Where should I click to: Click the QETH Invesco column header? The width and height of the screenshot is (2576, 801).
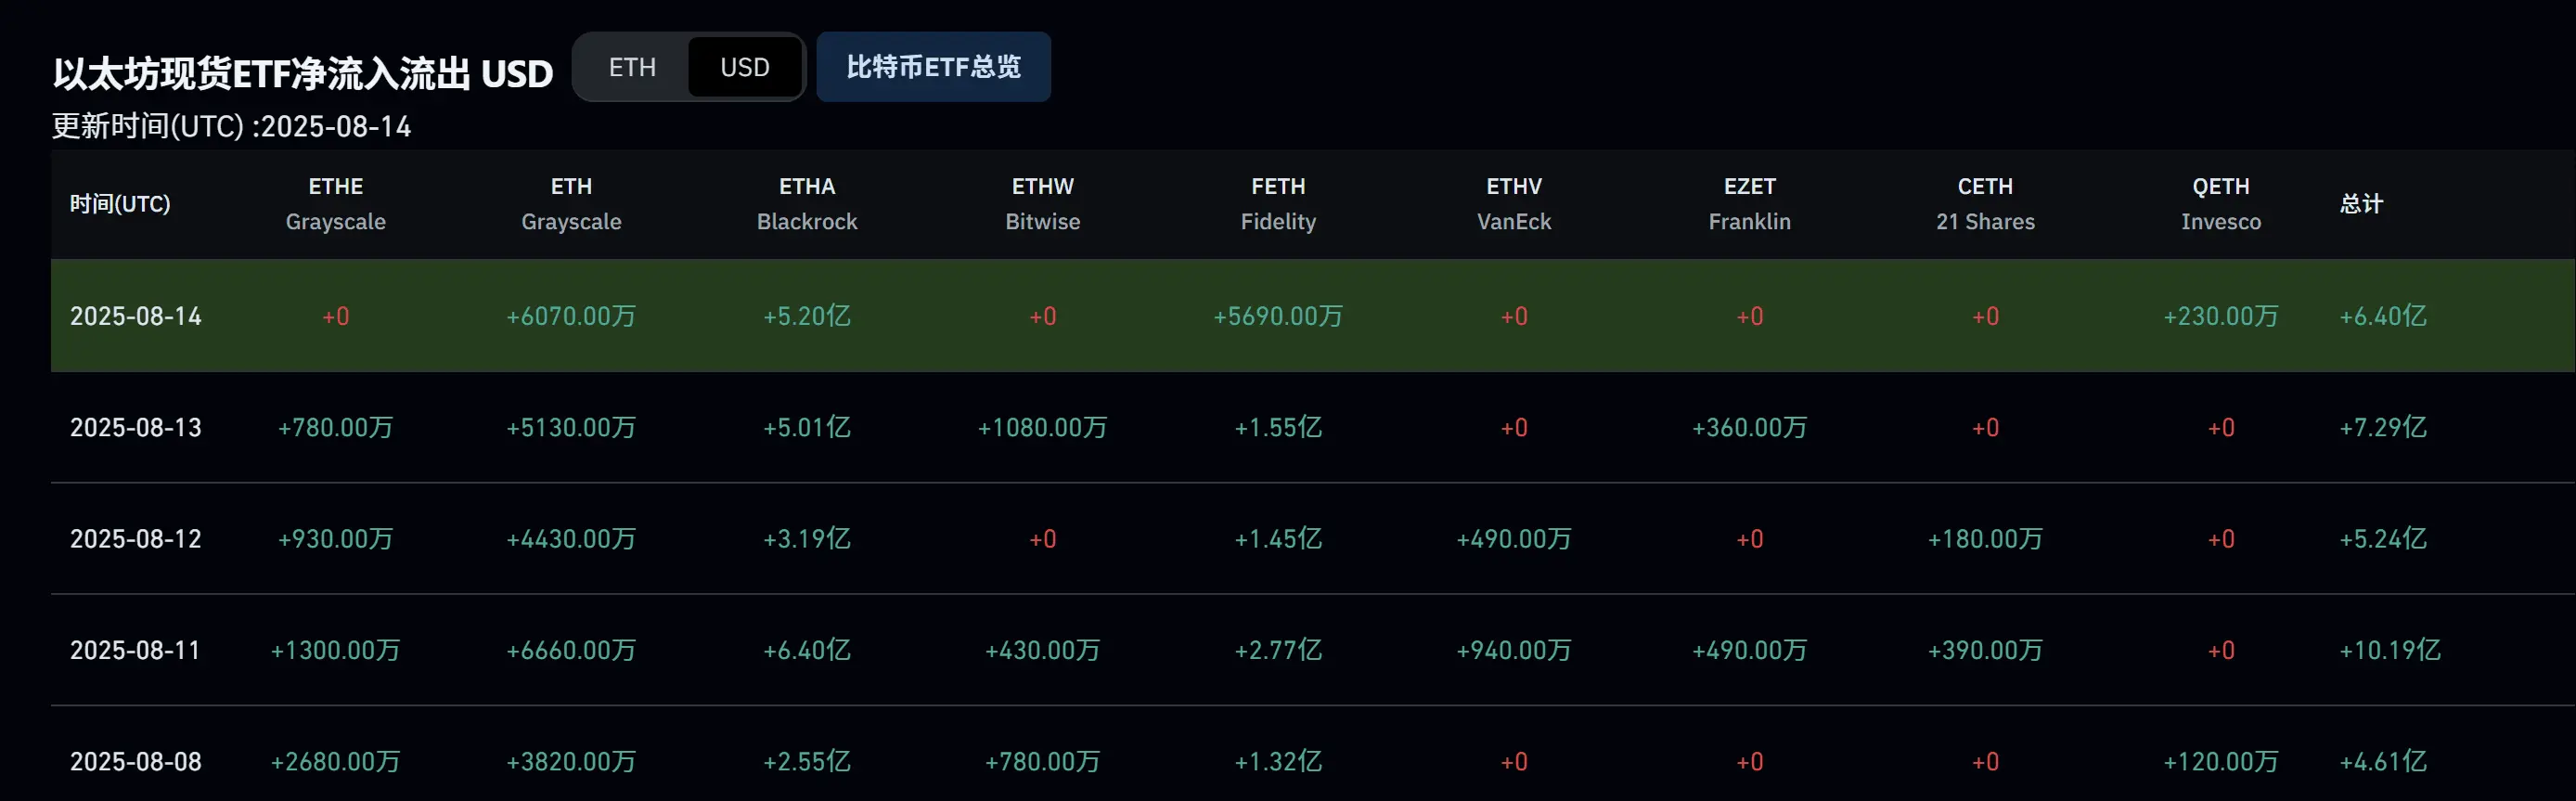(2221, 204)
